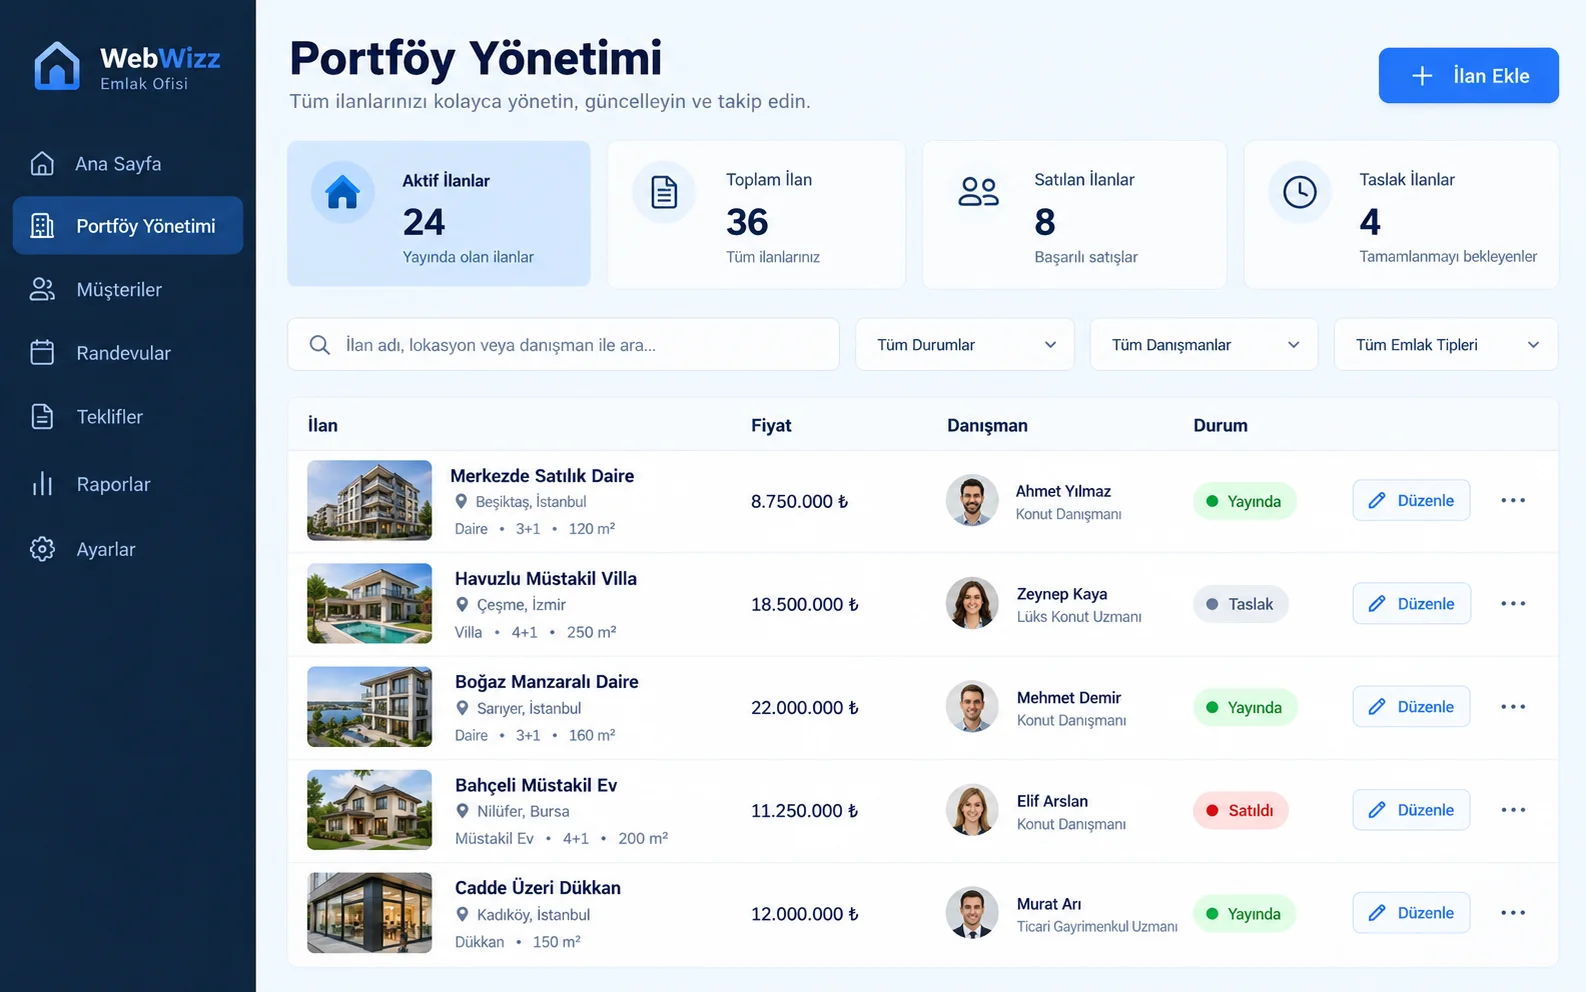Open the three-dot menu for Havuzlu Müstakil Villa
1586x992 pixels.
1513,603
